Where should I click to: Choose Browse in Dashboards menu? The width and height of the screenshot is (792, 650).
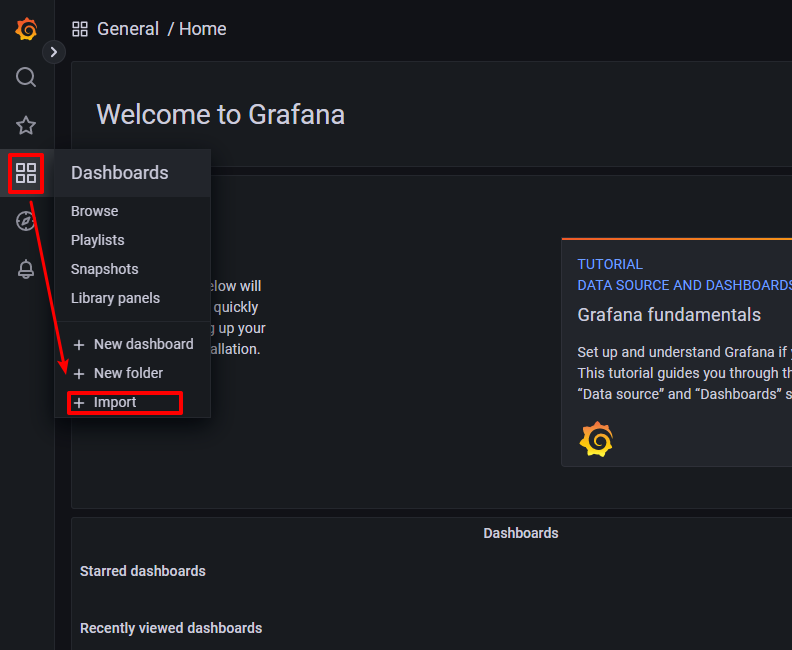[94, 211]
